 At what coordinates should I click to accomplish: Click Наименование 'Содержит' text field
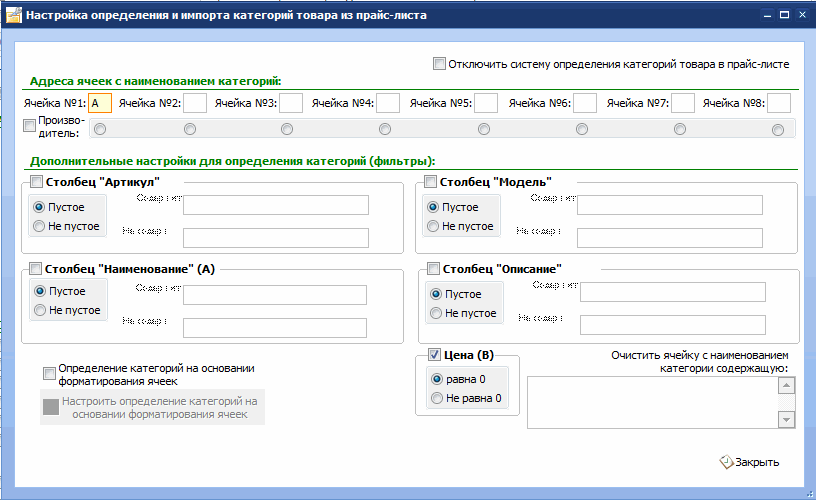coord(275,295)
